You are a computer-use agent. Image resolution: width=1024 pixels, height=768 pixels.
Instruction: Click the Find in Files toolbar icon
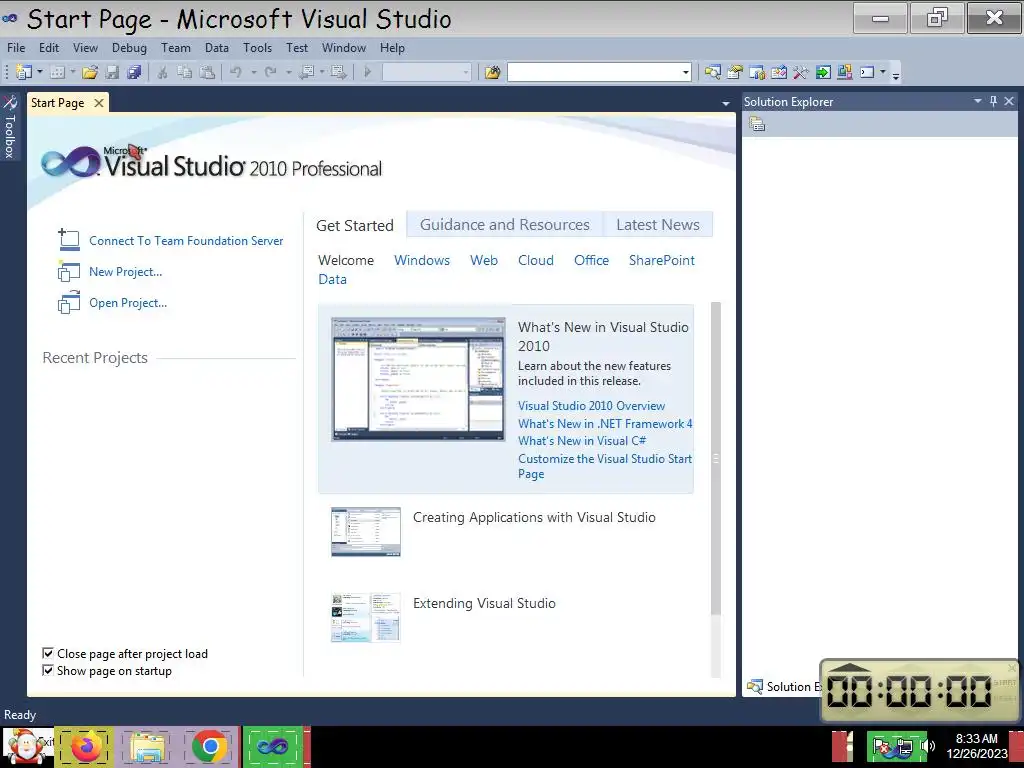click(x=492, y=72)
